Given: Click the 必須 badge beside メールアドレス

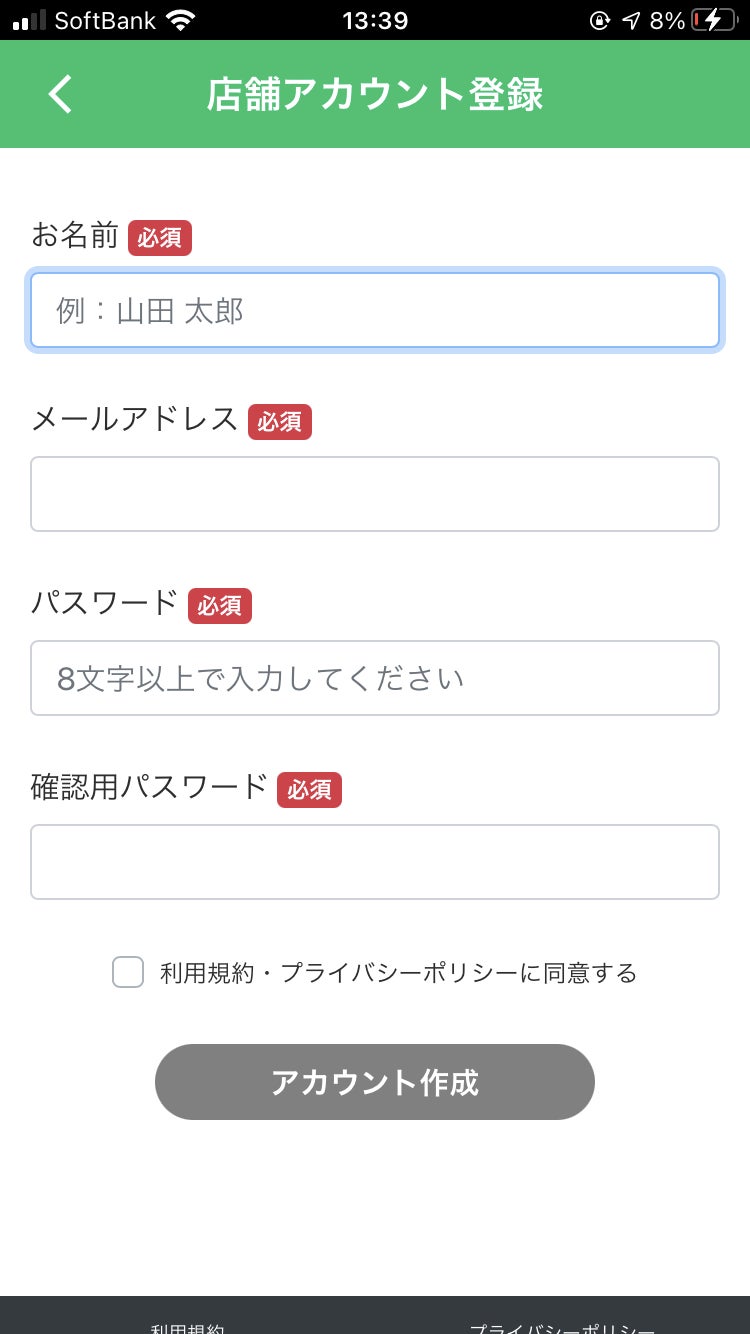Looking at the screenshot, I should [280, 422].
